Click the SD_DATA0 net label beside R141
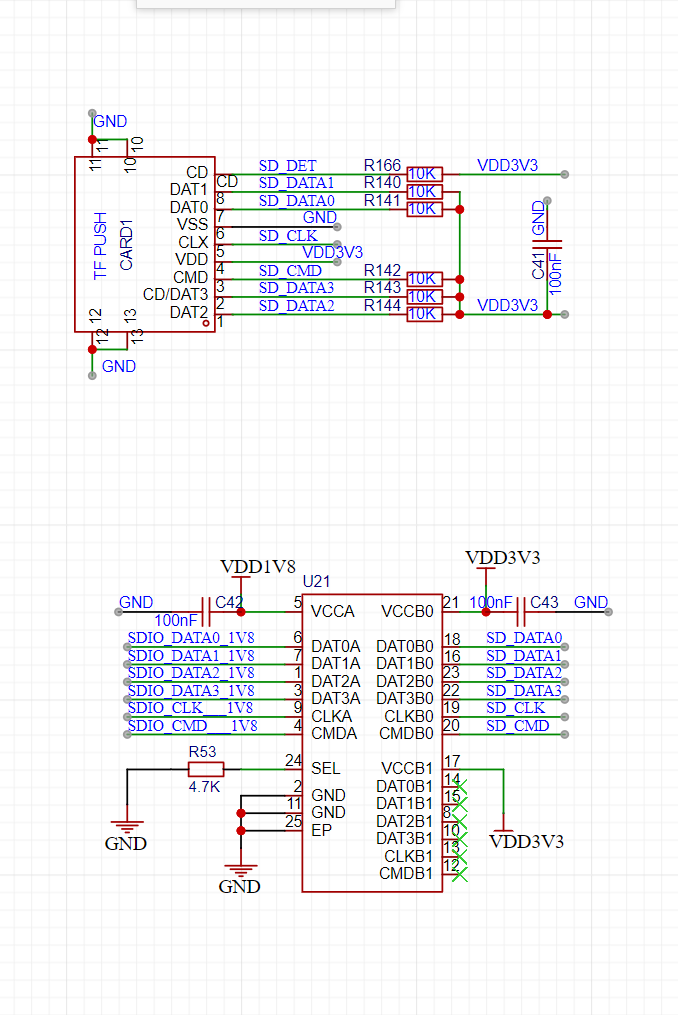 point(297,201)
